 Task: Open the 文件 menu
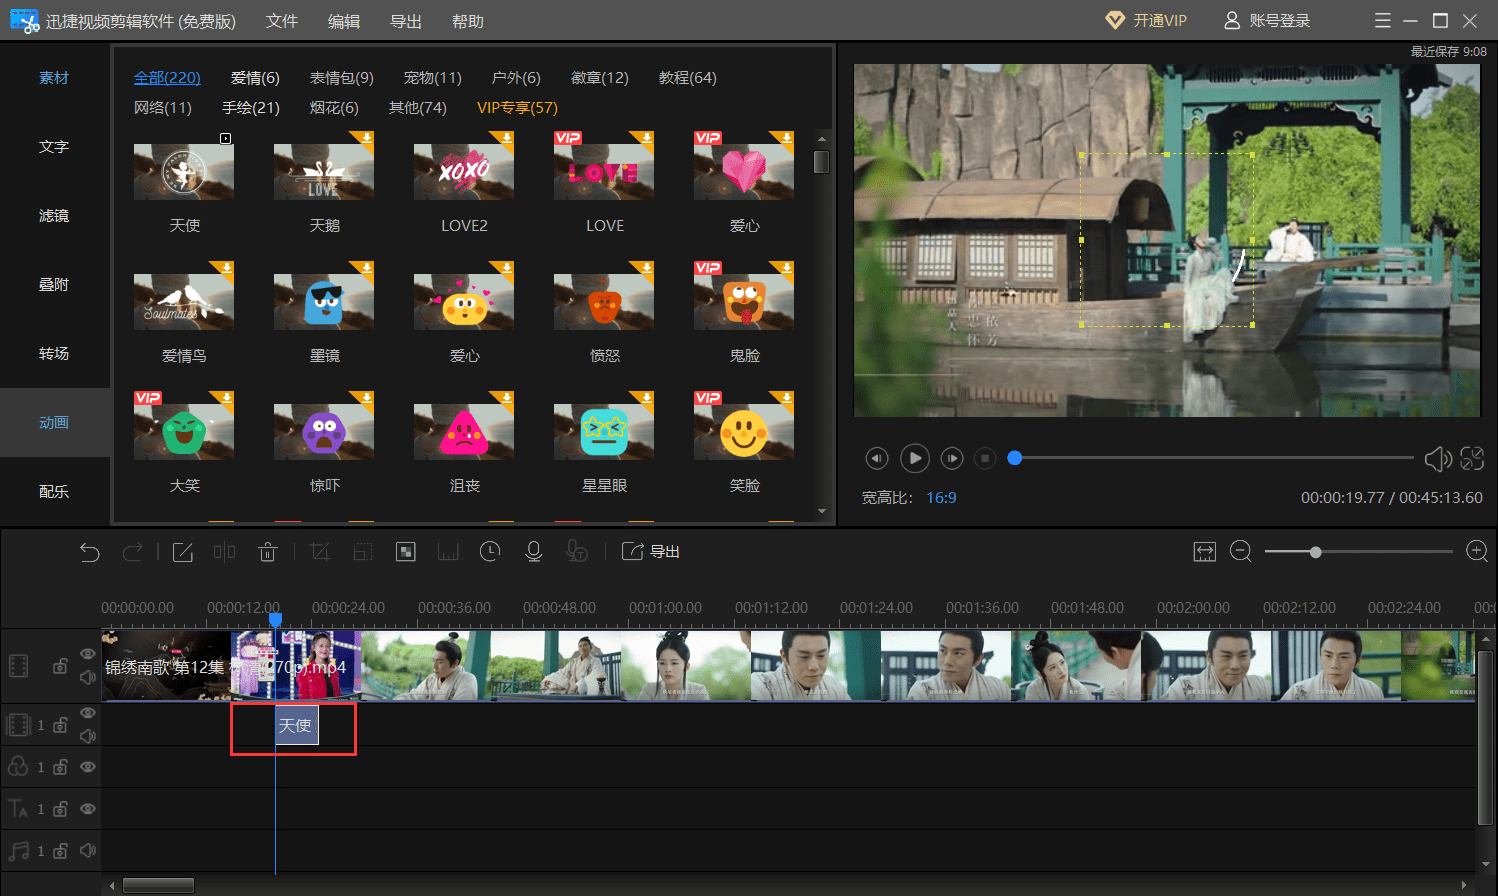point(282,21)
